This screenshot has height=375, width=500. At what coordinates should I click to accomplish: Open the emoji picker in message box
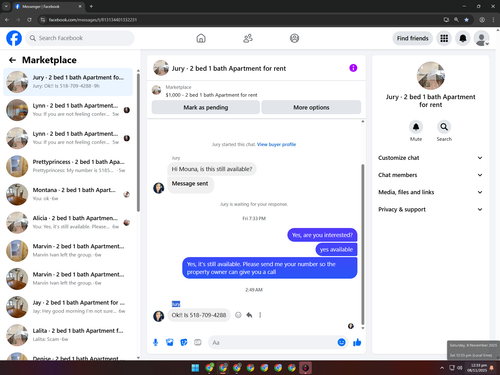tap(341, 342)
